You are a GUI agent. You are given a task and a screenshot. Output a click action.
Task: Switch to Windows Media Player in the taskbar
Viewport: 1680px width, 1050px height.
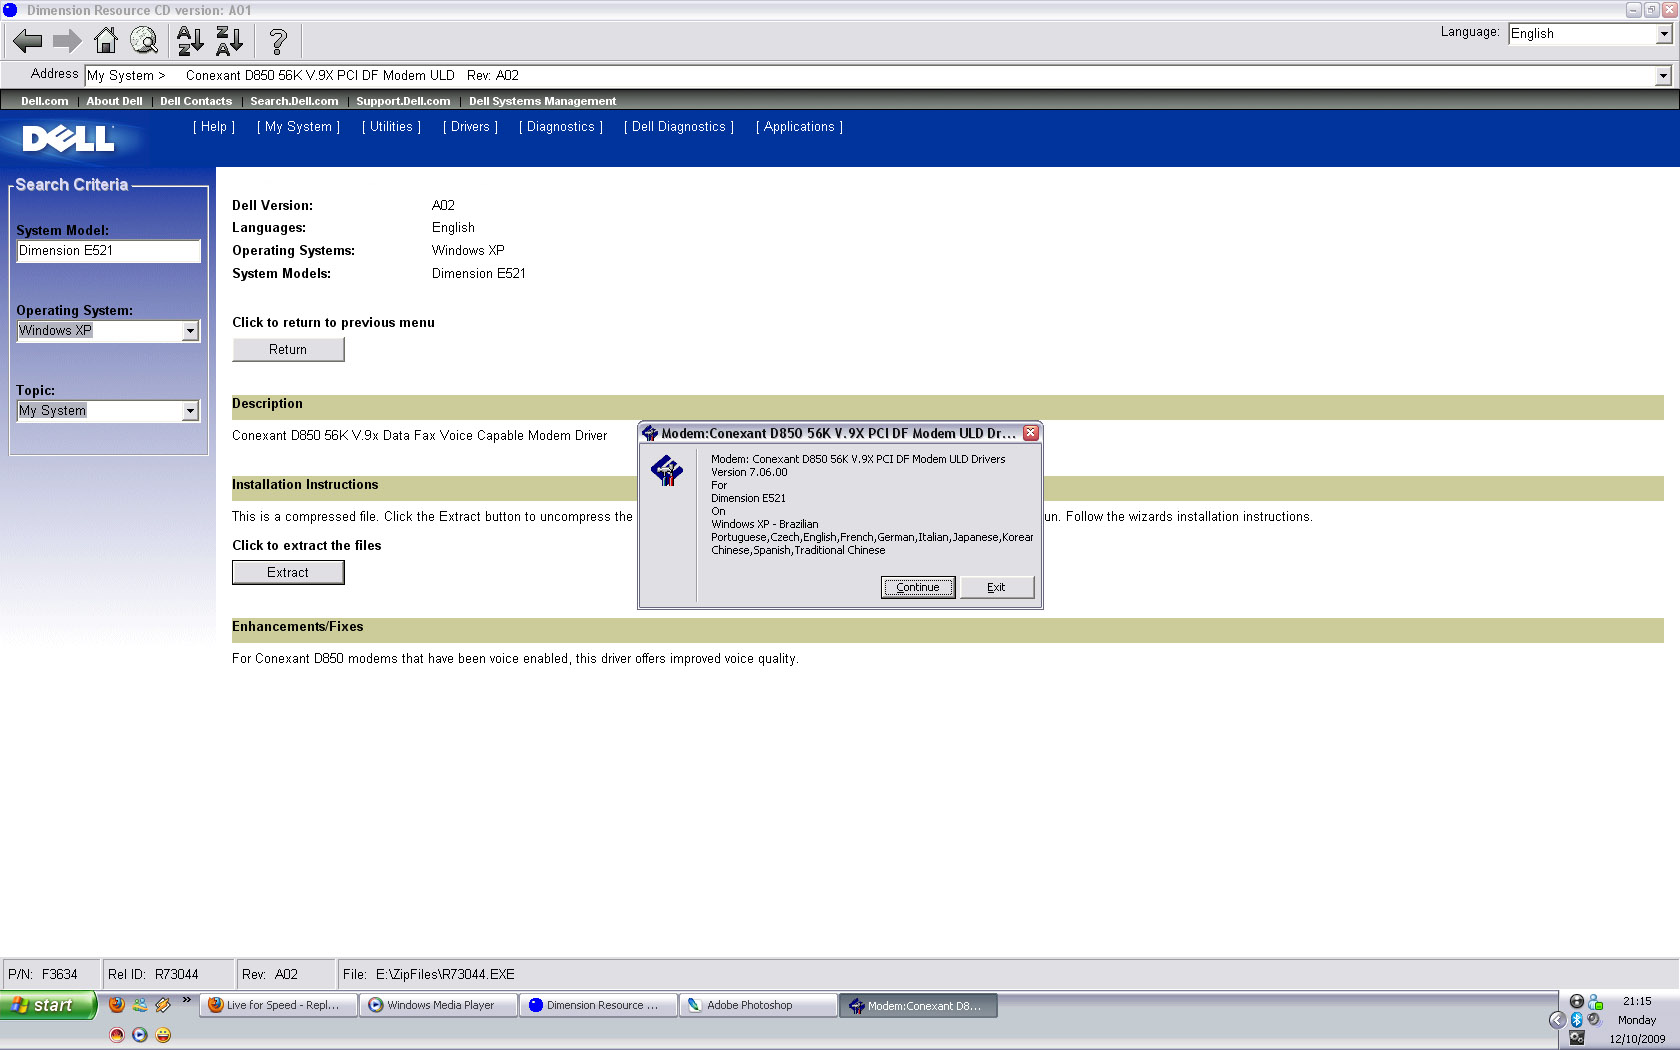click(439, 1006)
